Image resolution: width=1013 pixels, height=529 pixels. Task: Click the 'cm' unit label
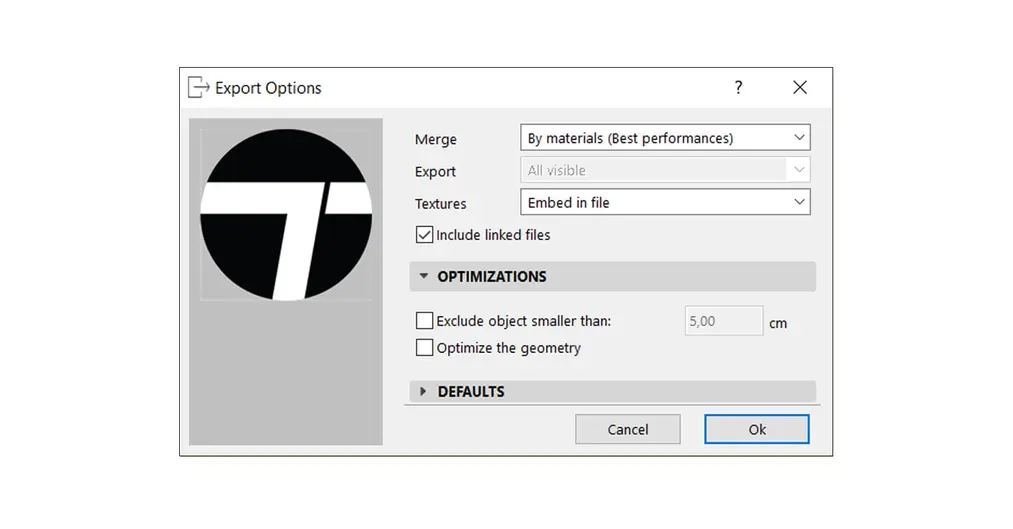tap(778, 323)
